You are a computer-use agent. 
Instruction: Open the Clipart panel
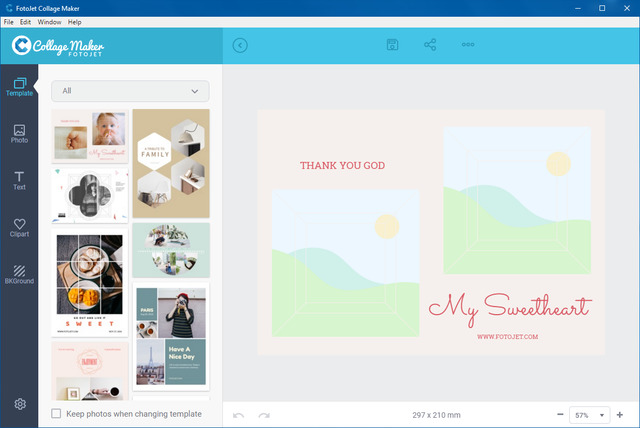point(19,228)
